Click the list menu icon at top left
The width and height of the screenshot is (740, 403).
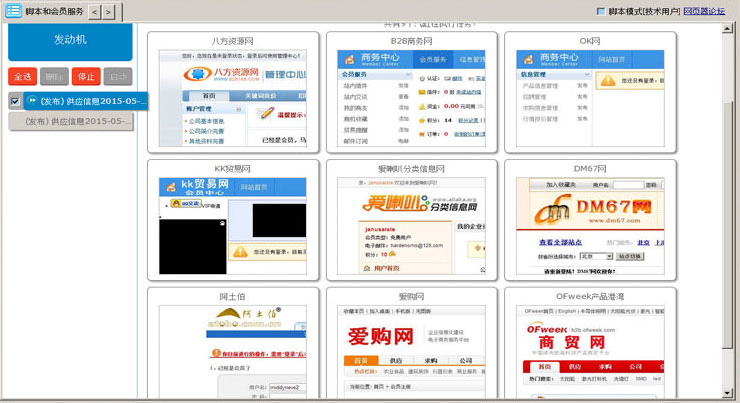13,10
